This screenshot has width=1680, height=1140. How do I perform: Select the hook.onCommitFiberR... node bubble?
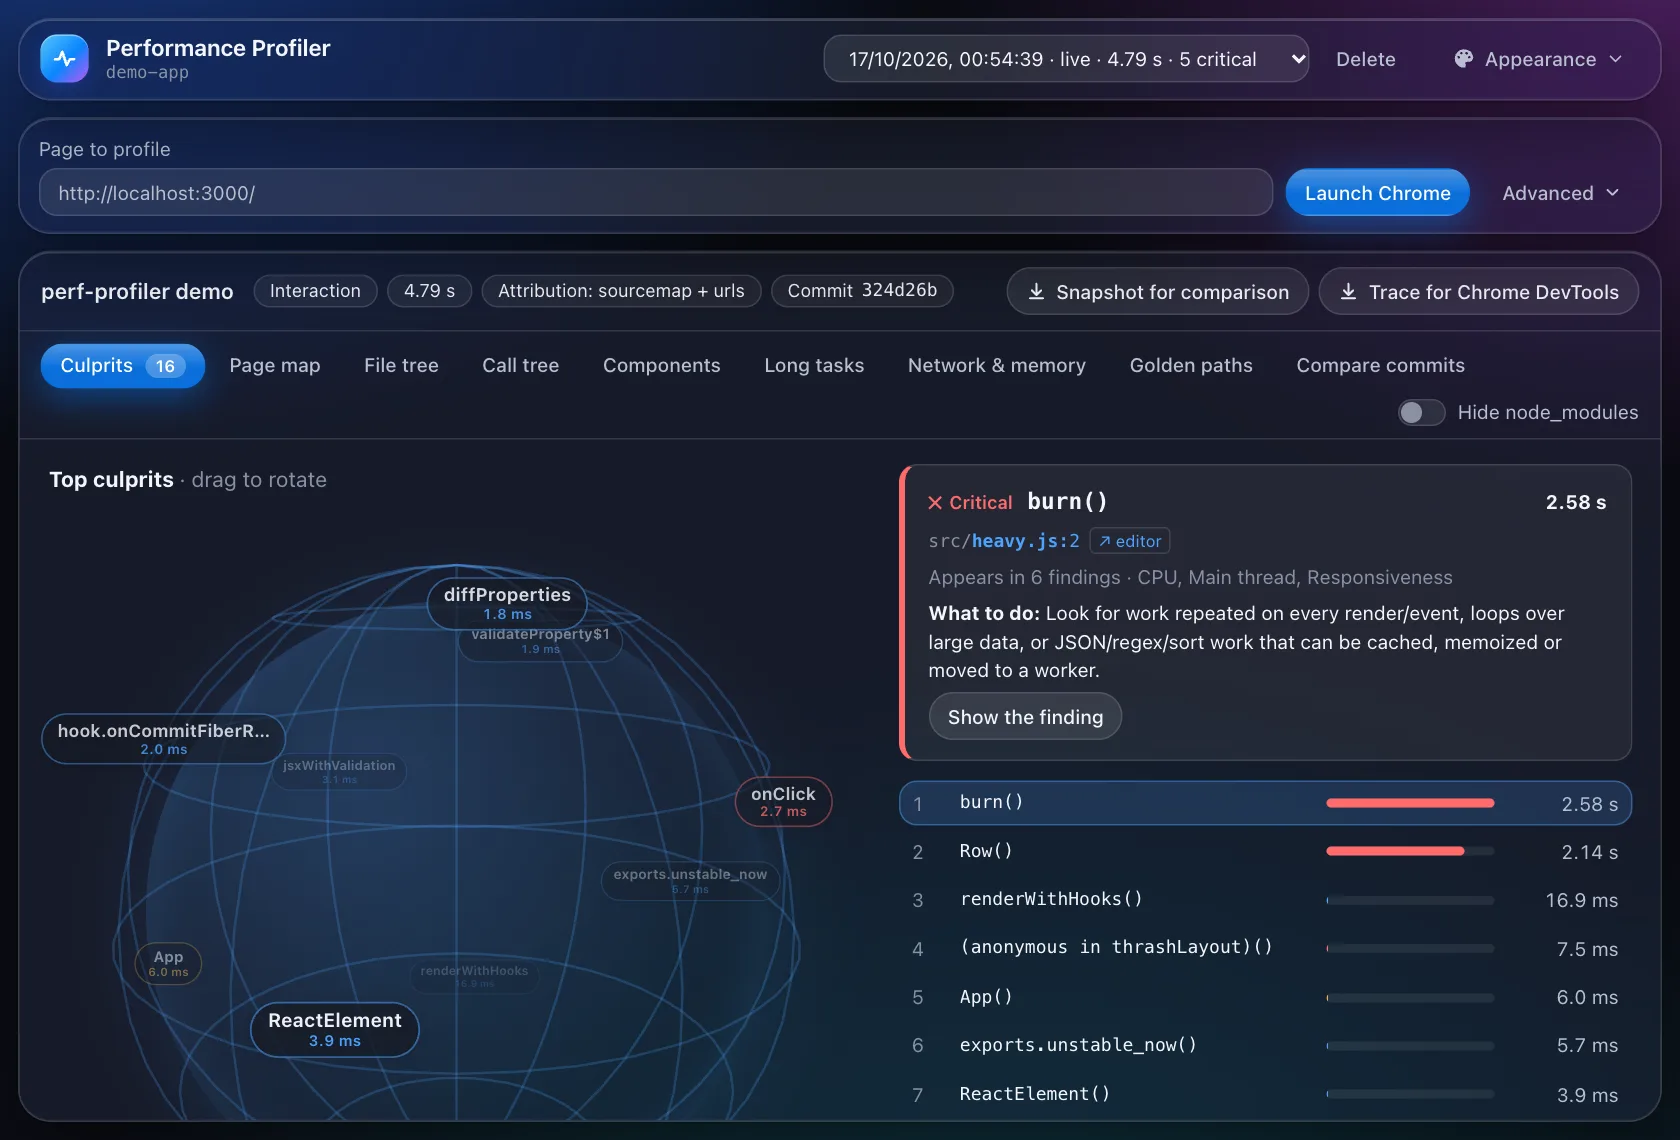[x=163, y=739]
